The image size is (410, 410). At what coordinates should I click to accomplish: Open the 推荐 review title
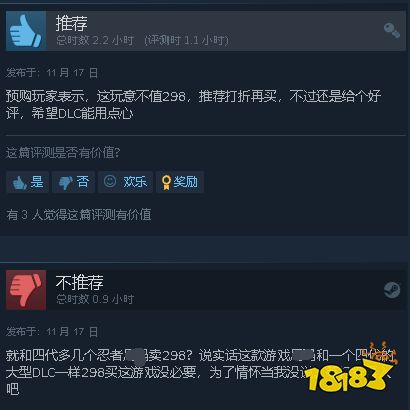pyautogui.click(x=72, y=23)
